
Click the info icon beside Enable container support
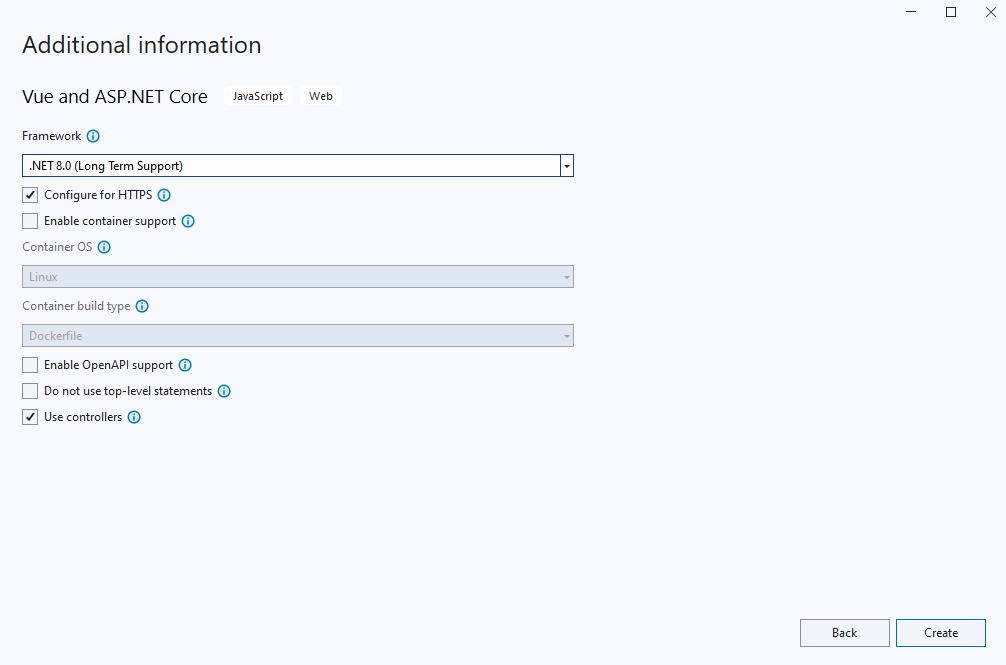pos(188,221)
